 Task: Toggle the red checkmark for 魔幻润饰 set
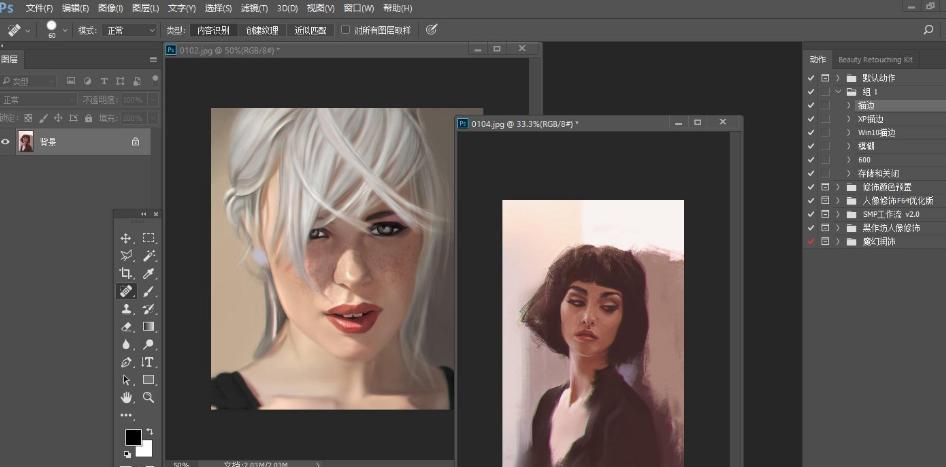(810, 241)
